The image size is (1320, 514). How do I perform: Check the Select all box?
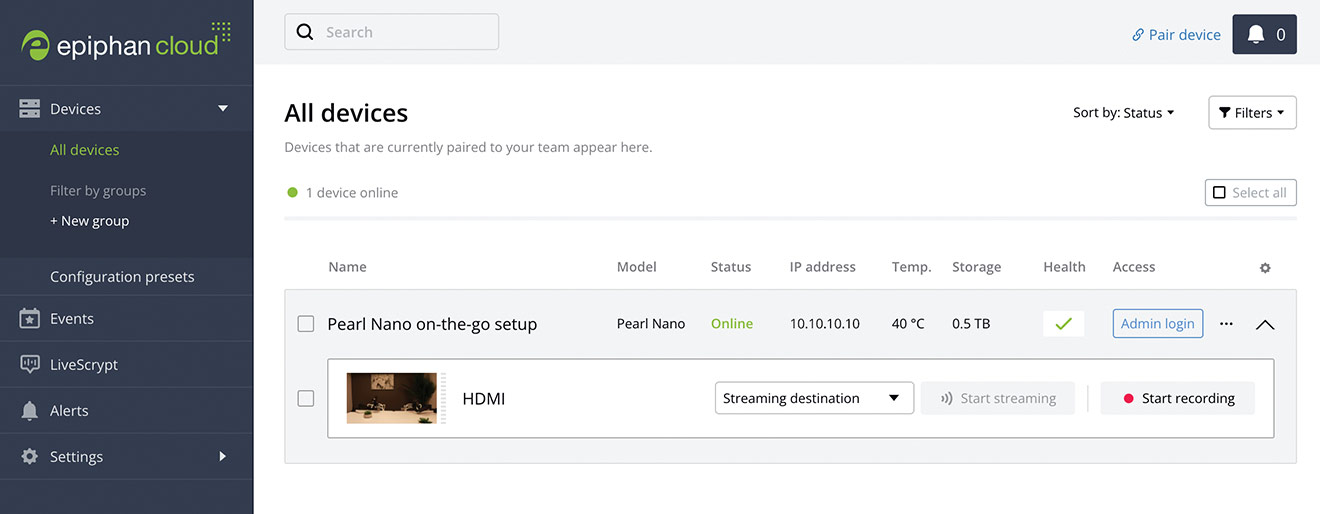click(x=1219, y=193)
